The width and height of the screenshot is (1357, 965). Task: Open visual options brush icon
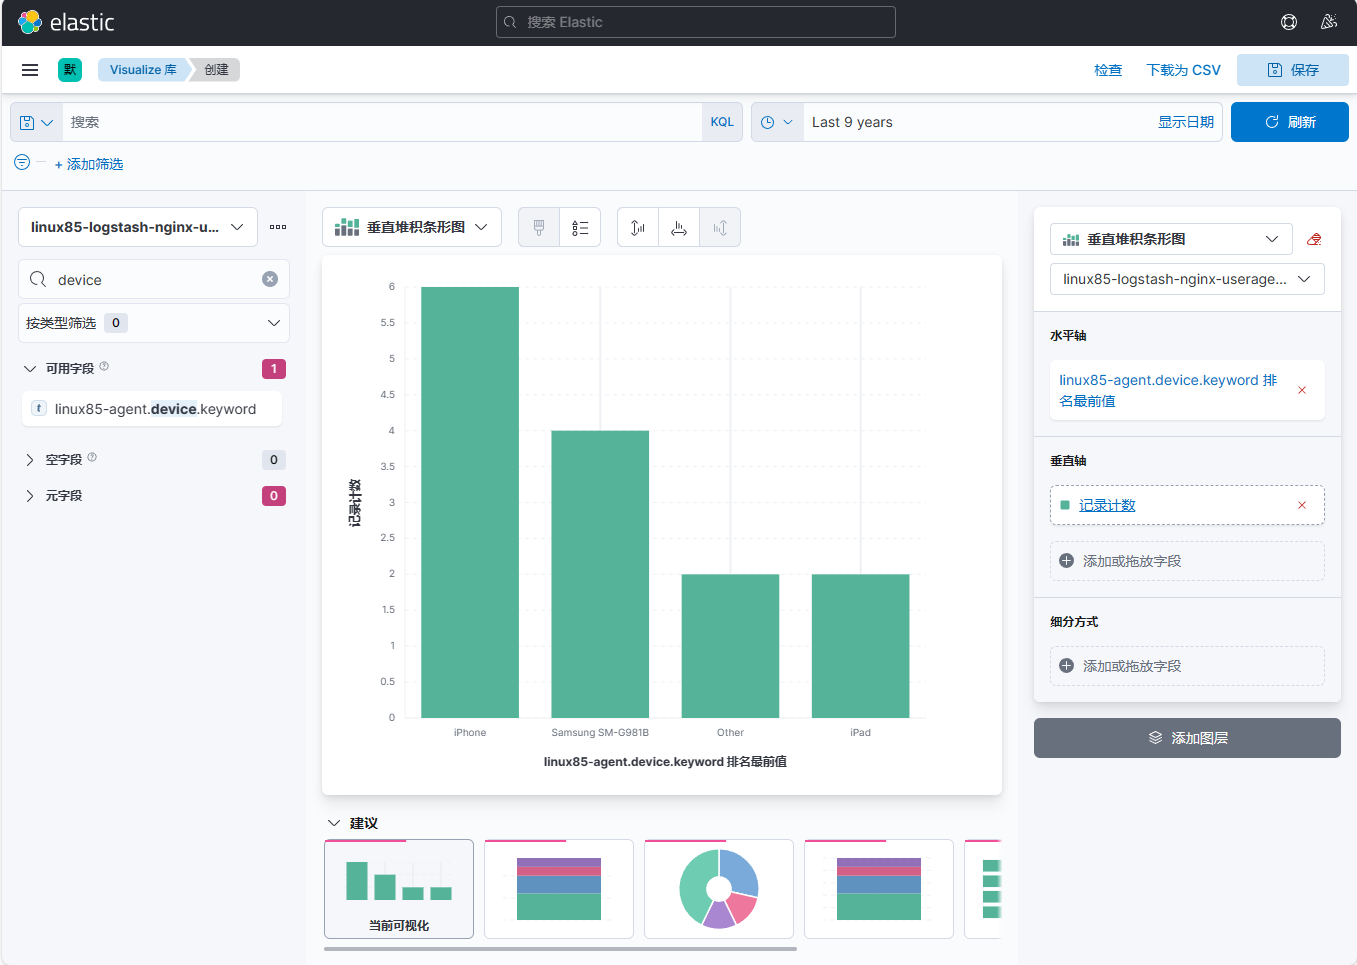point(539,228)
